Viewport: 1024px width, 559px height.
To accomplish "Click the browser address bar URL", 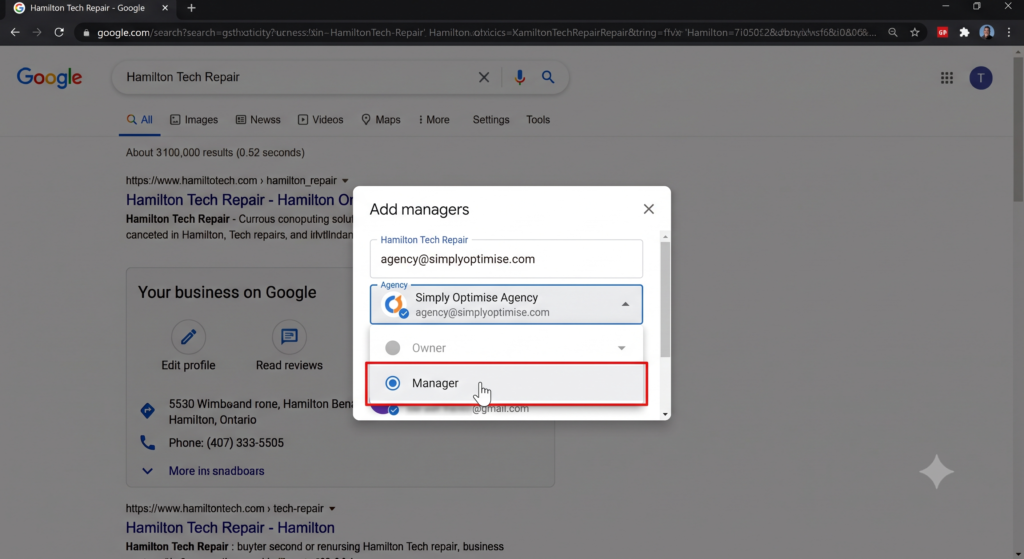I will pos(487,33).
